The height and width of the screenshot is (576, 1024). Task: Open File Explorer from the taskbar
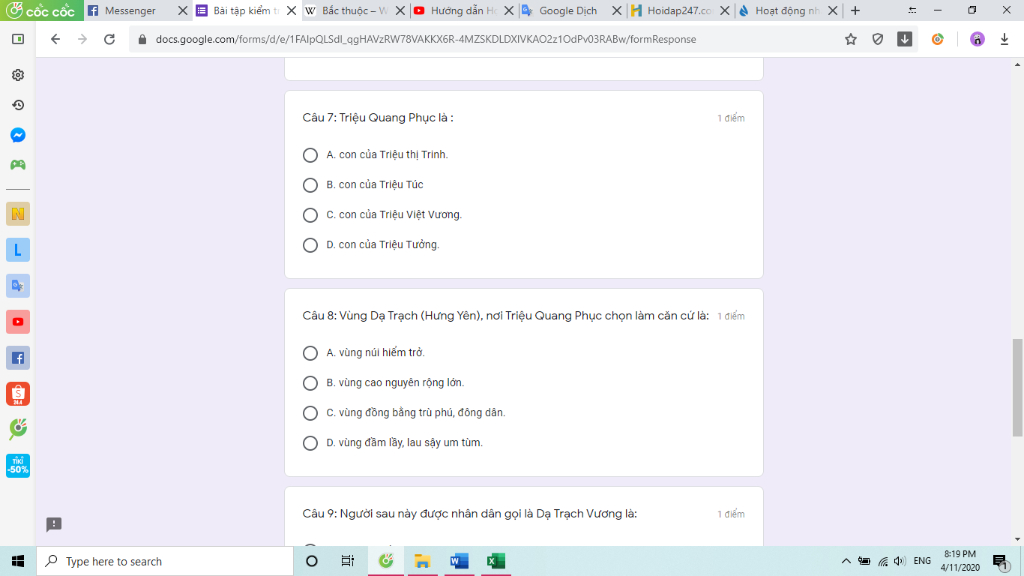pos(423,561)
